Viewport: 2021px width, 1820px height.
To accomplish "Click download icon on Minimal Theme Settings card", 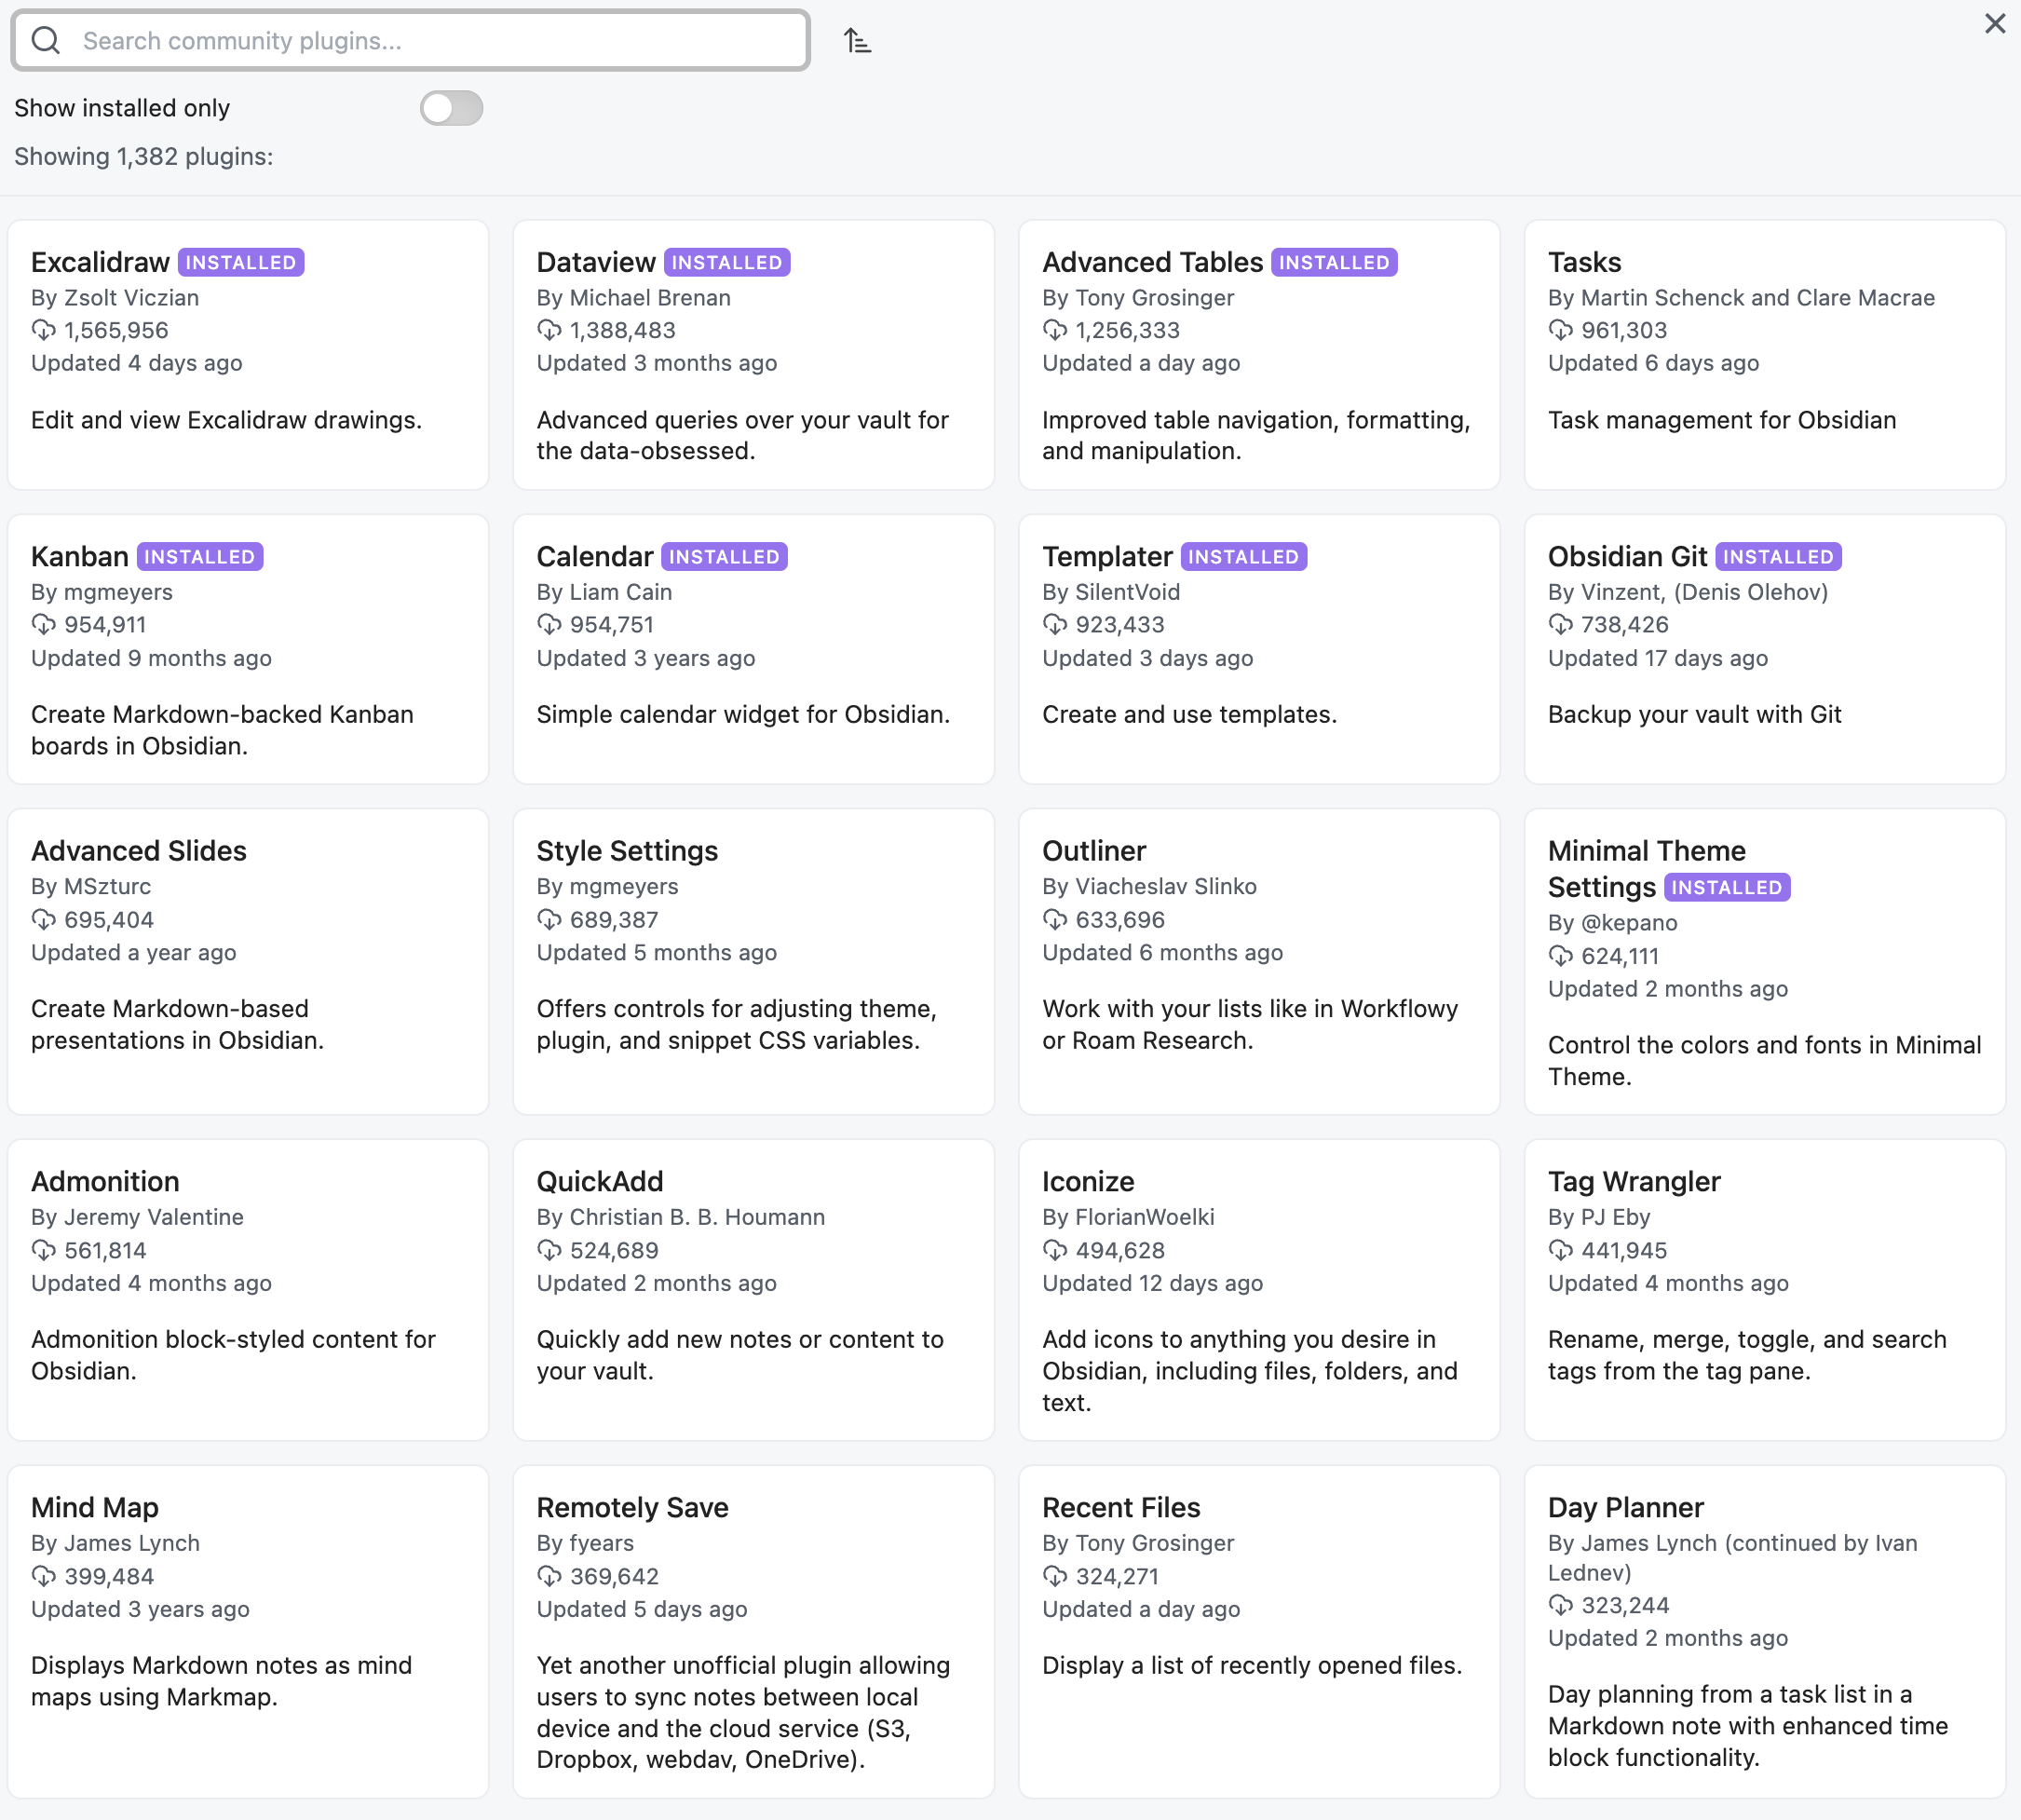I will pyautogui.click(x=1561, y=957).
